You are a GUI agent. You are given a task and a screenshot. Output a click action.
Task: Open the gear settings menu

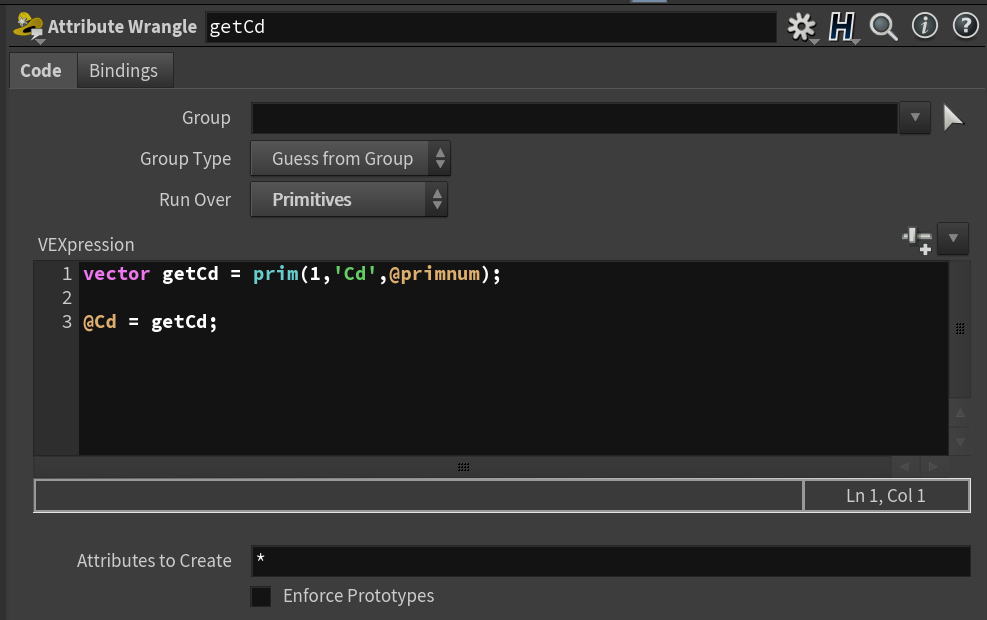(x=801, y=27)
